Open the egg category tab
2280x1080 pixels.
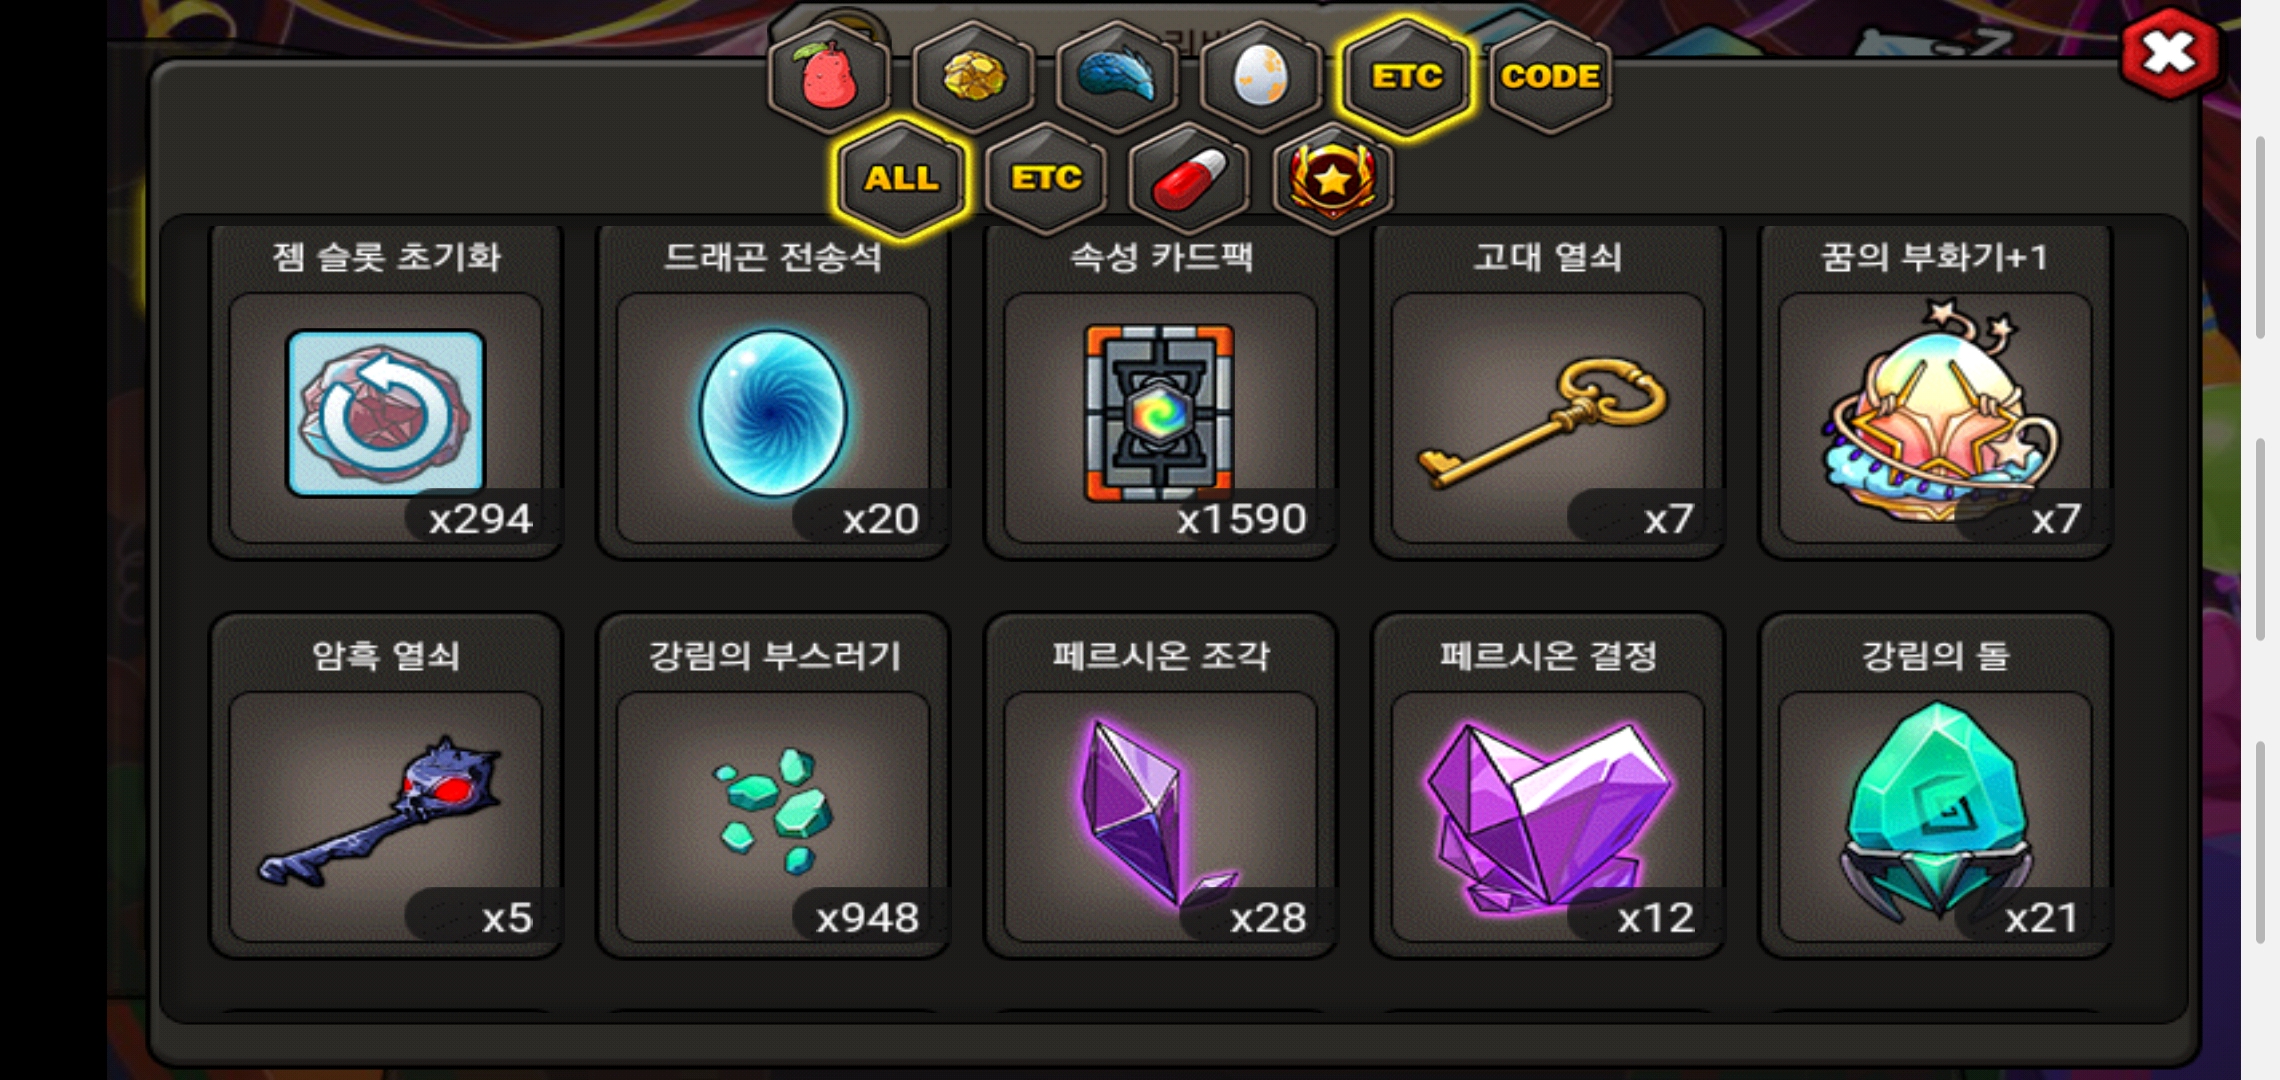coord(1261,77)
